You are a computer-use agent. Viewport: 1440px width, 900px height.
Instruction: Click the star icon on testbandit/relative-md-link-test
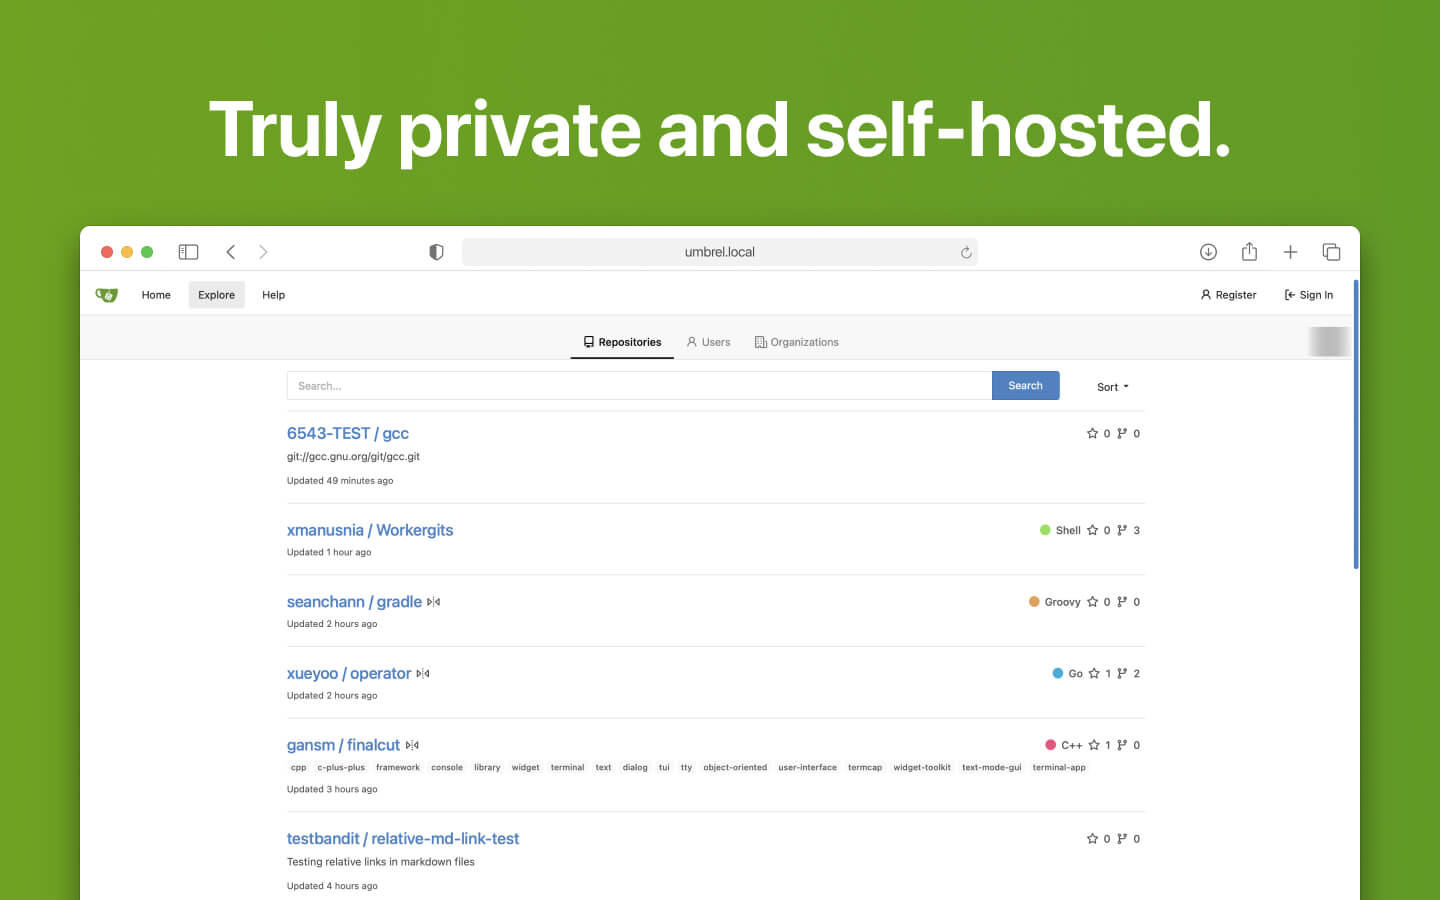point(1093,838)
